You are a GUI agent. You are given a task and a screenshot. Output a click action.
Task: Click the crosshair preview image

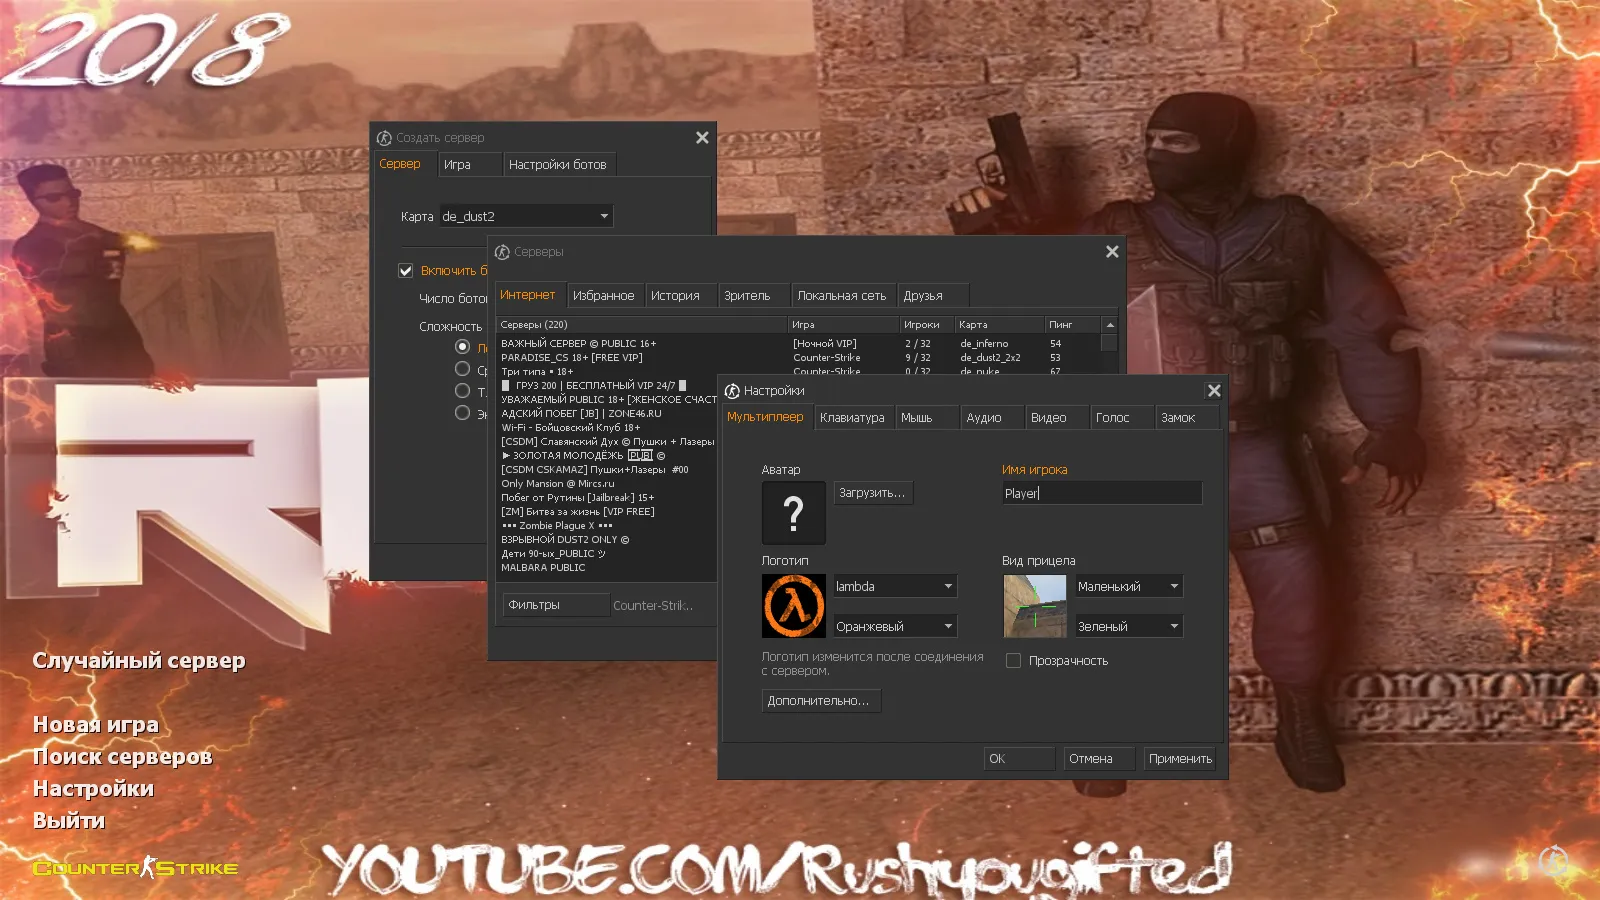click(1034, 606)
